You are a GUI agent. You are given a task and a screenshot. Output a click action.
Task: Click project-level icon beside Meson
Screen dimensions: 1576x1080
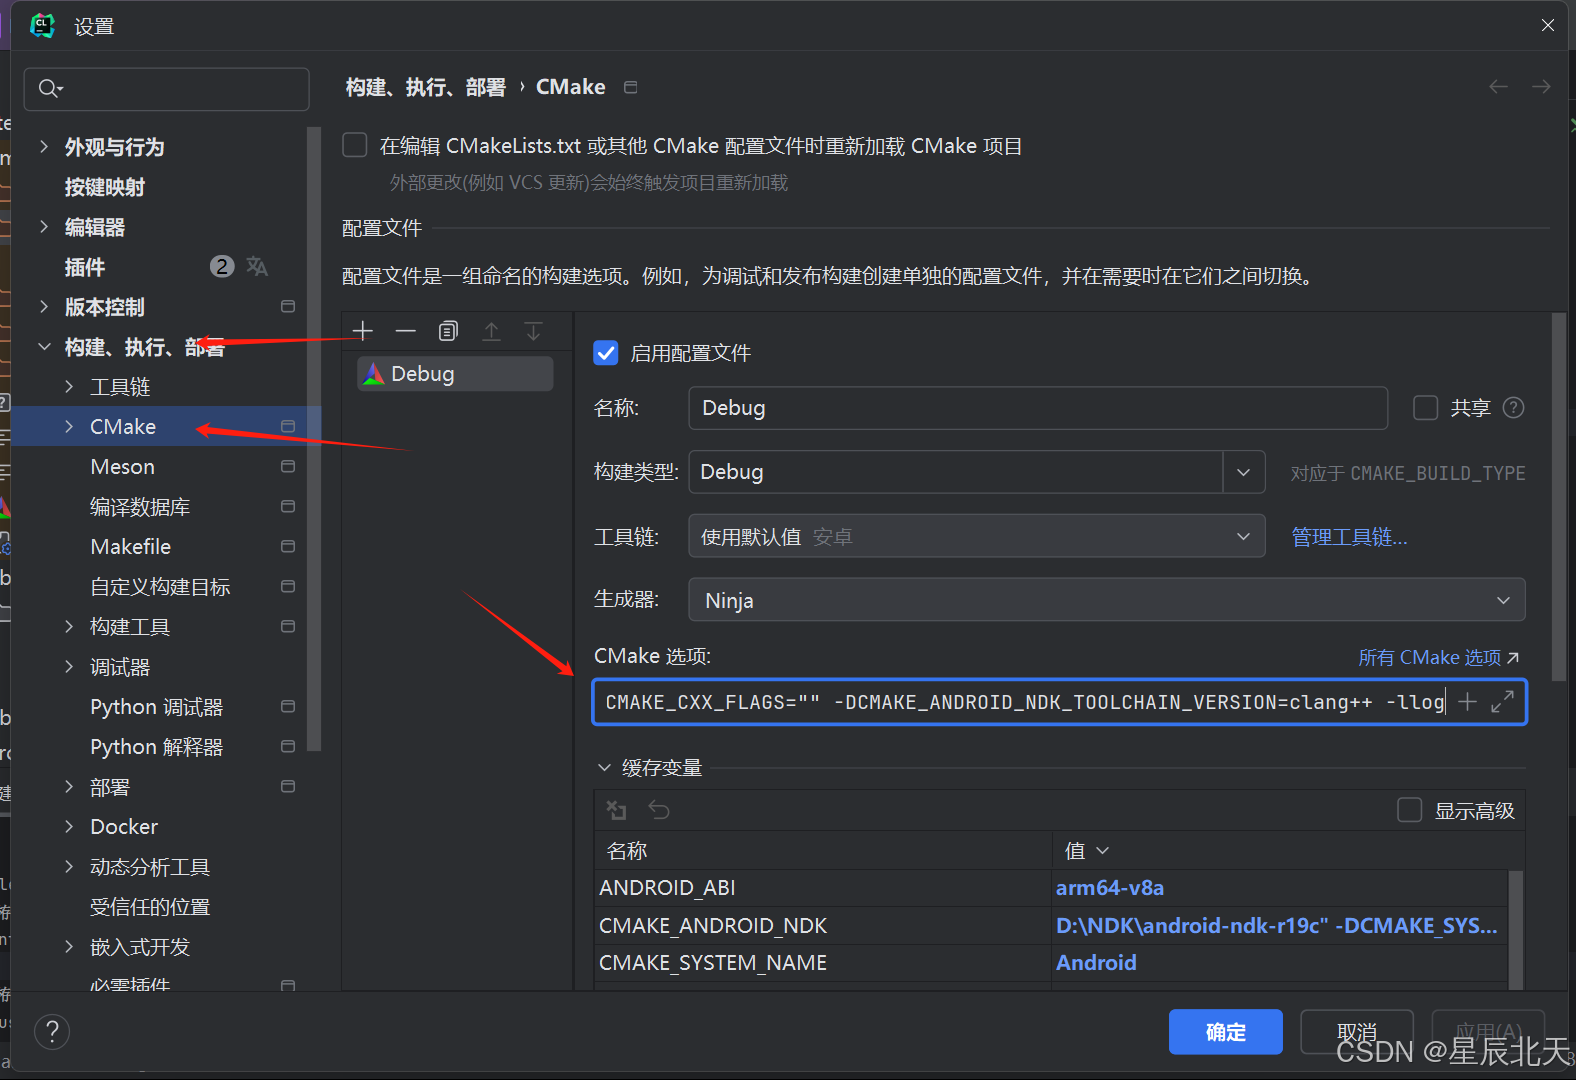tap(288, 466)
